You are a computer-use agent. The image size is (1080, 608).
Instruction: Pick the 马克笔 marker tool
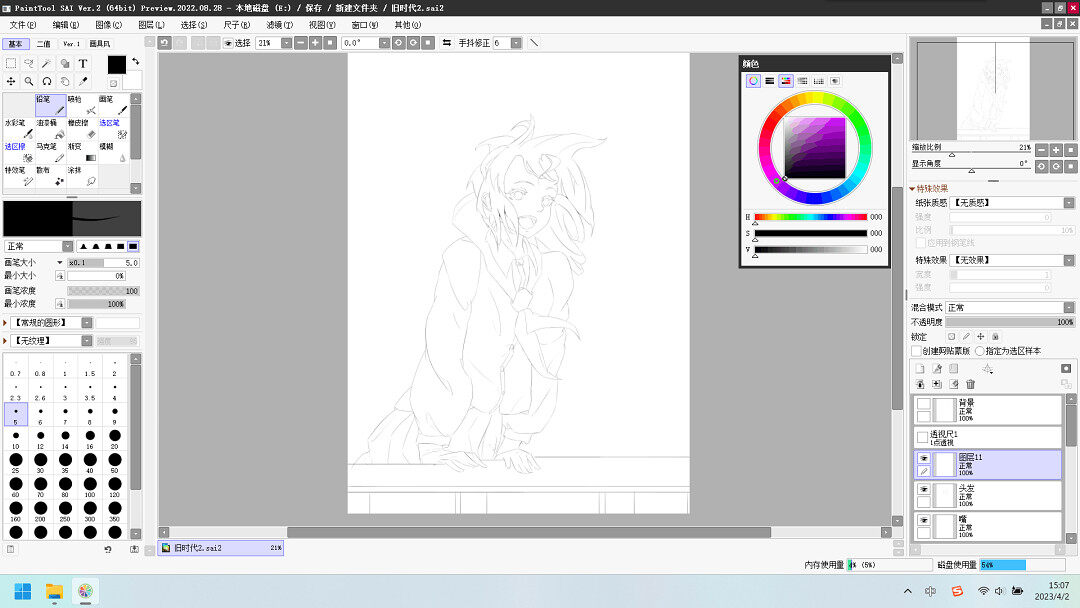pos(49,152)
